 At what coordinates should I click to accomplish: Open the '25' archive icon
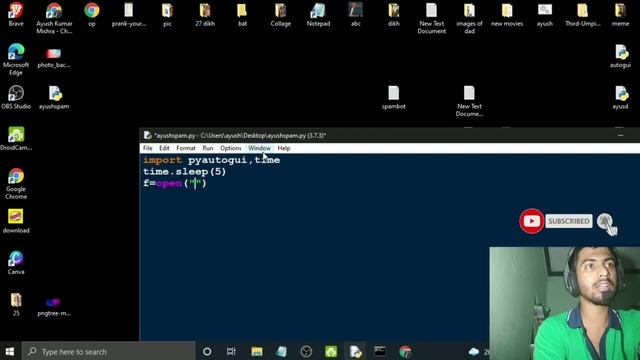(x=16, y=304)
